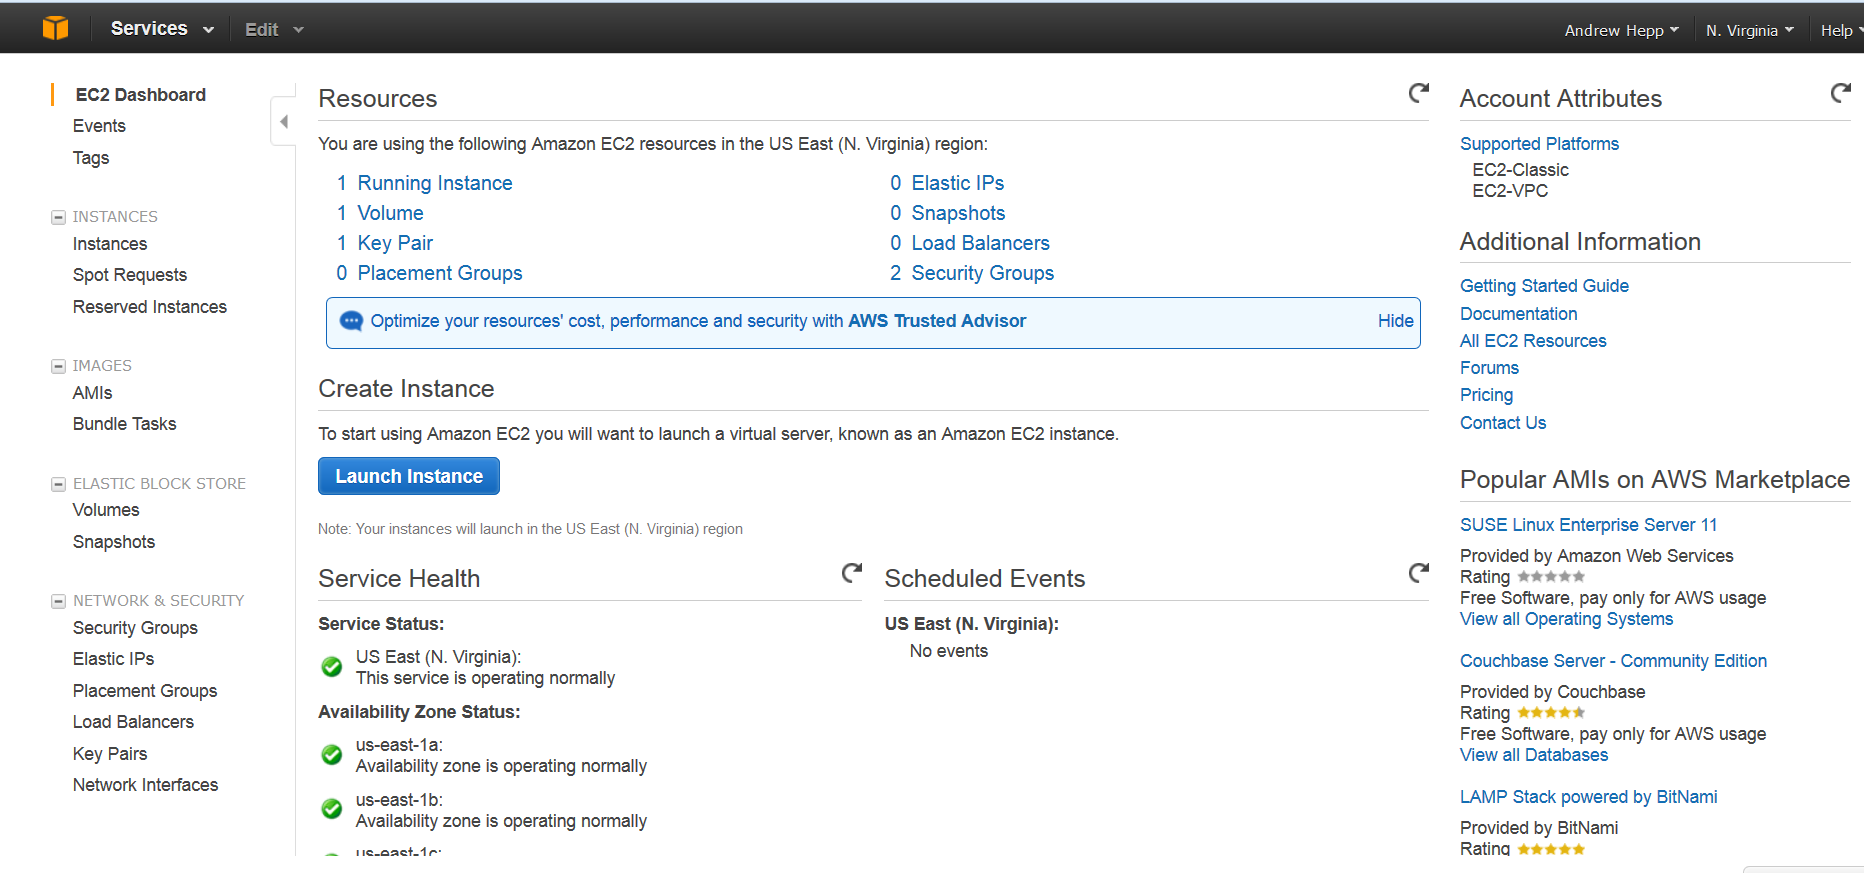The width and height of the screenshot is (1864, 873).
Task: Open the Supported Platforms link
Action: (x=1539, y=144)
